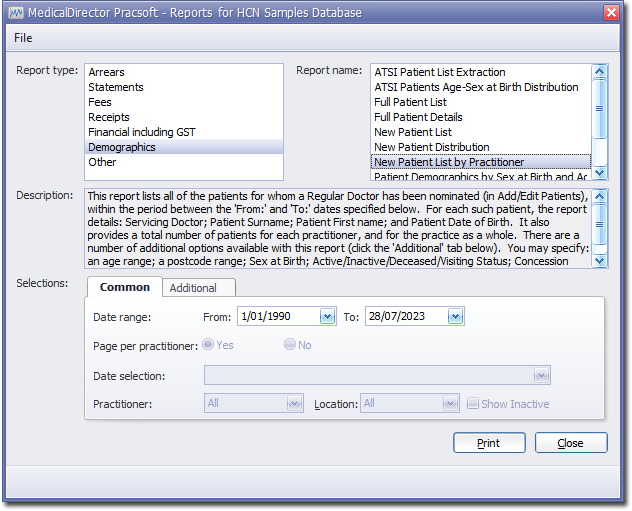This screenshot has width=632, height=511.
Task: Click the MedicalDirector Pracsoft title bar icon
Action: tap(15, 12)
